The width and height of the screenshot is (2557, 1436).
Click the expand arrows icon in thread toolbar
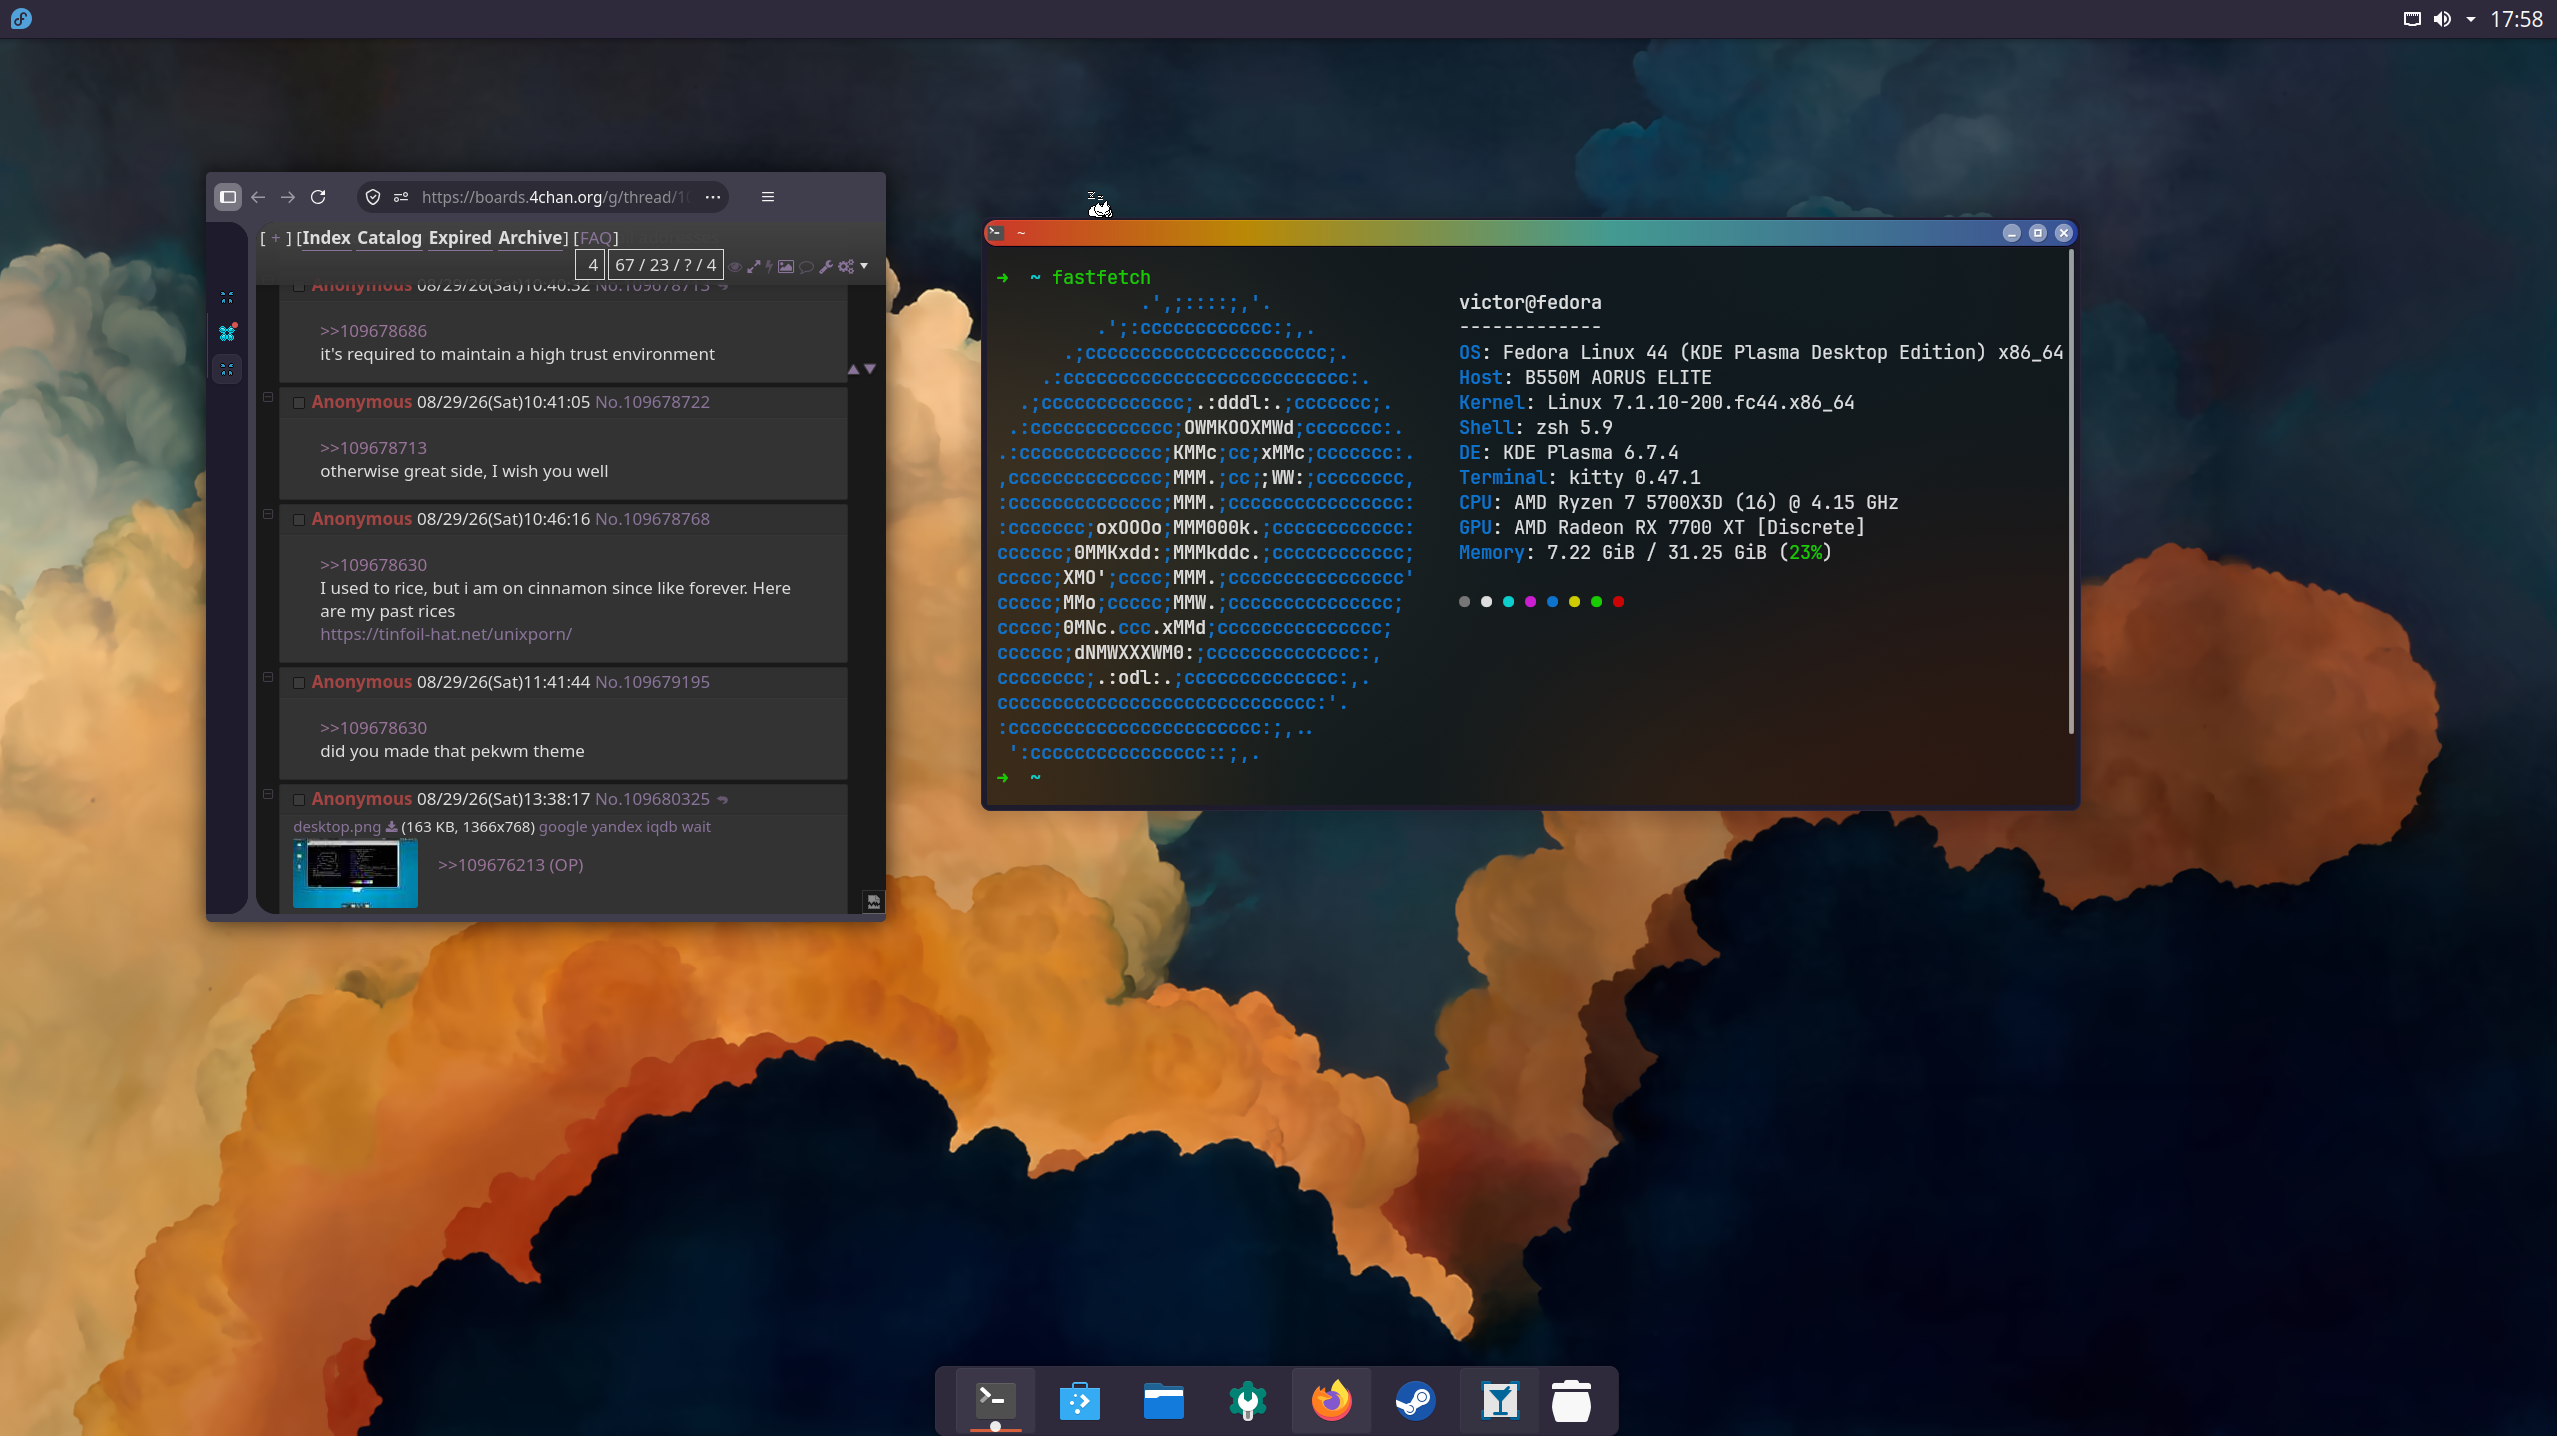[754, 266]
